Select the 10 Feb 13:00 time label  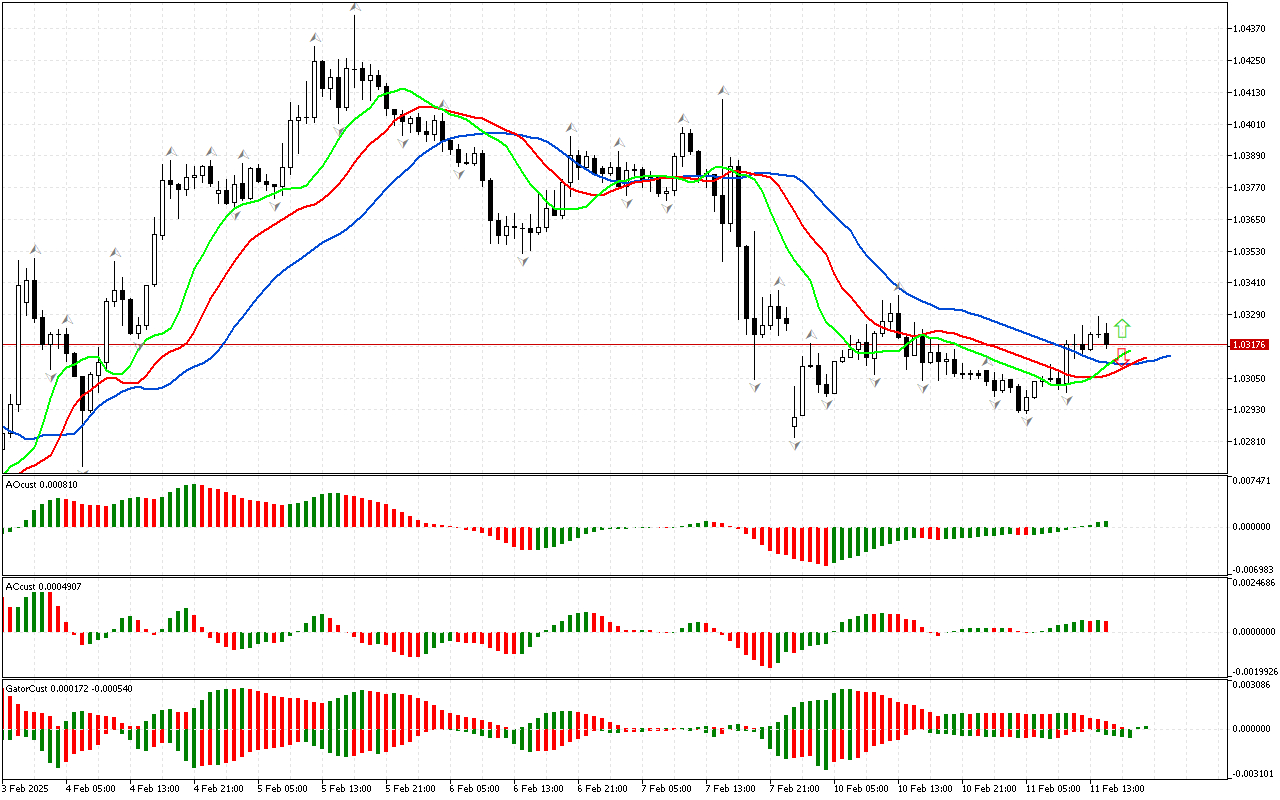click(924, 788)
